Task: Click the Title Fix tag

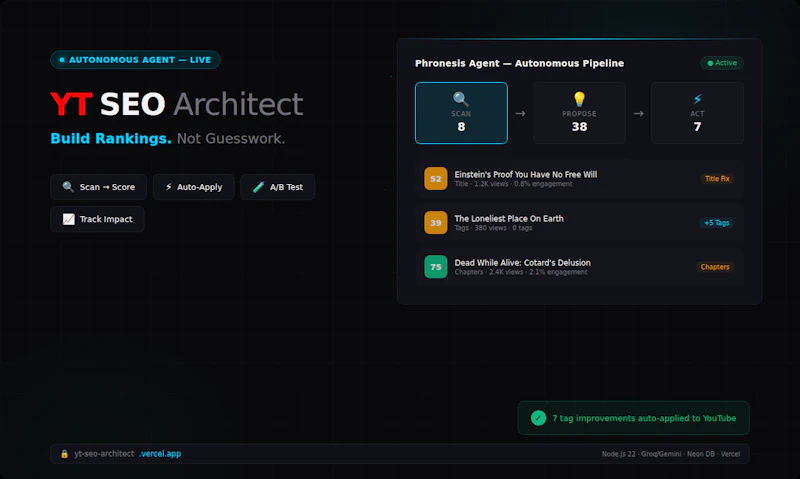Action: point(717,179)
